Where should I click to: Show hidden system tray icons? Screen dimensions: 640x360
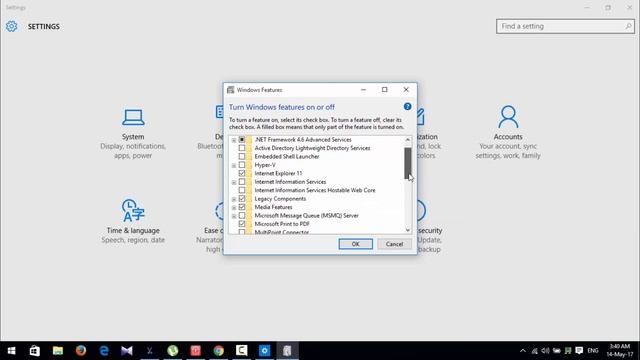pyautogui.click(x=523, y=351)
